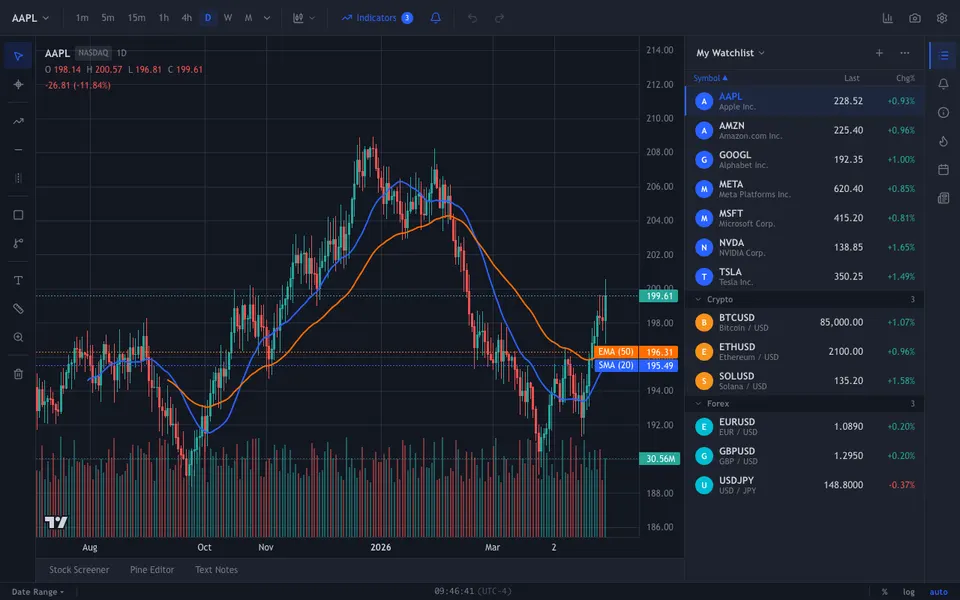Take a snapshot with the camera icon
The height and width of the screenshot is (600, 960).
click(915, 18)
